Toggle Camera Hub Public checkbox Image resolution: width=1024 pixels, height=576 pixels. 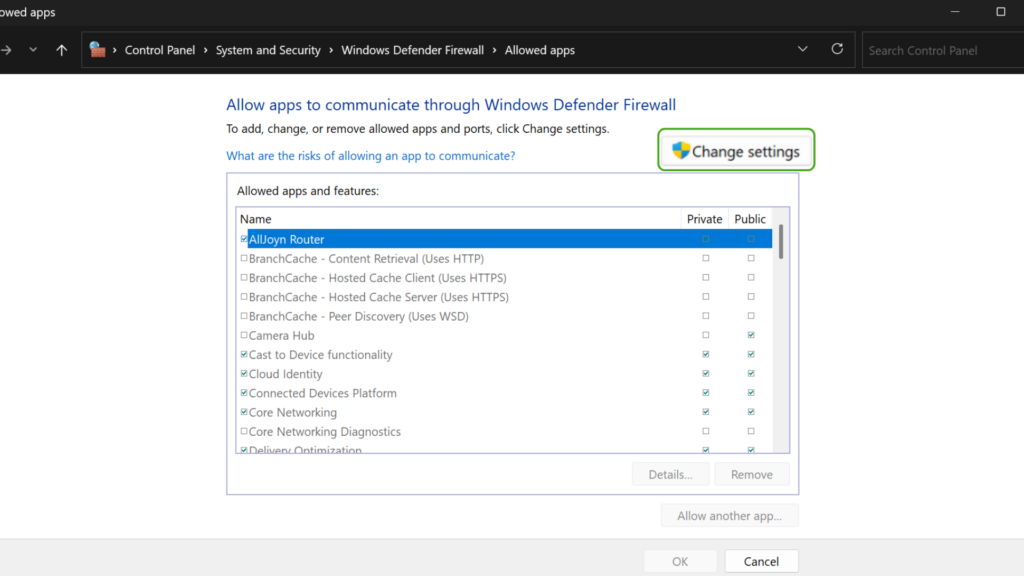(751, 335)
